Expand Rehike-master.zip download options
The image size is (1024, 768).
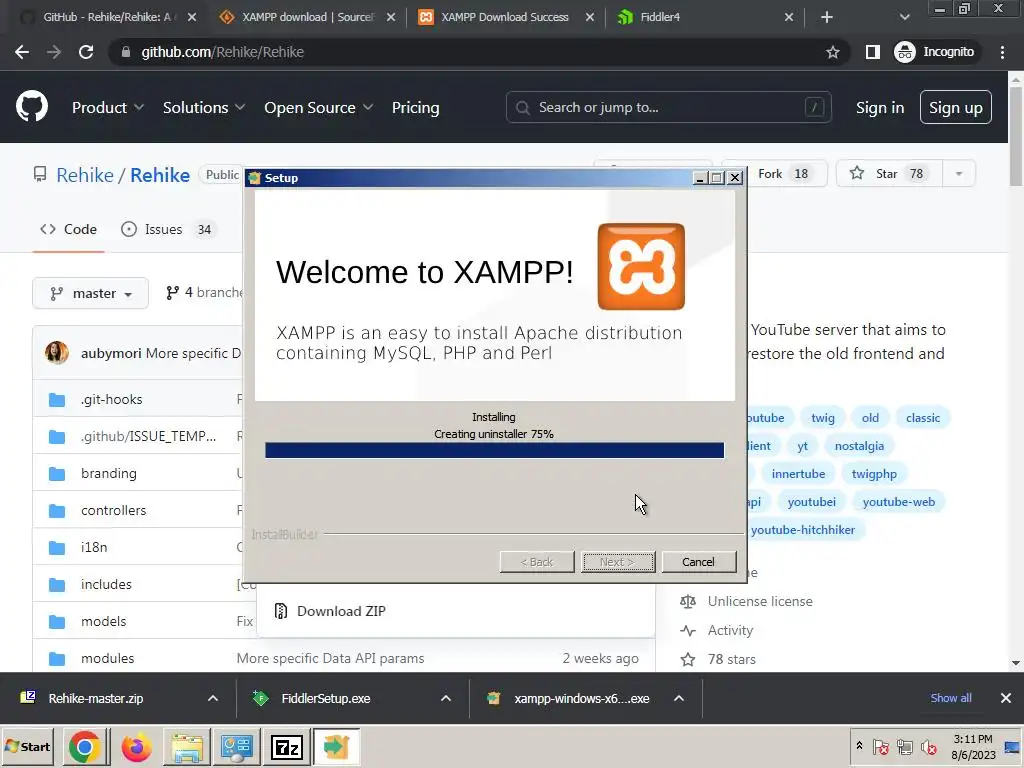[213, 698]
